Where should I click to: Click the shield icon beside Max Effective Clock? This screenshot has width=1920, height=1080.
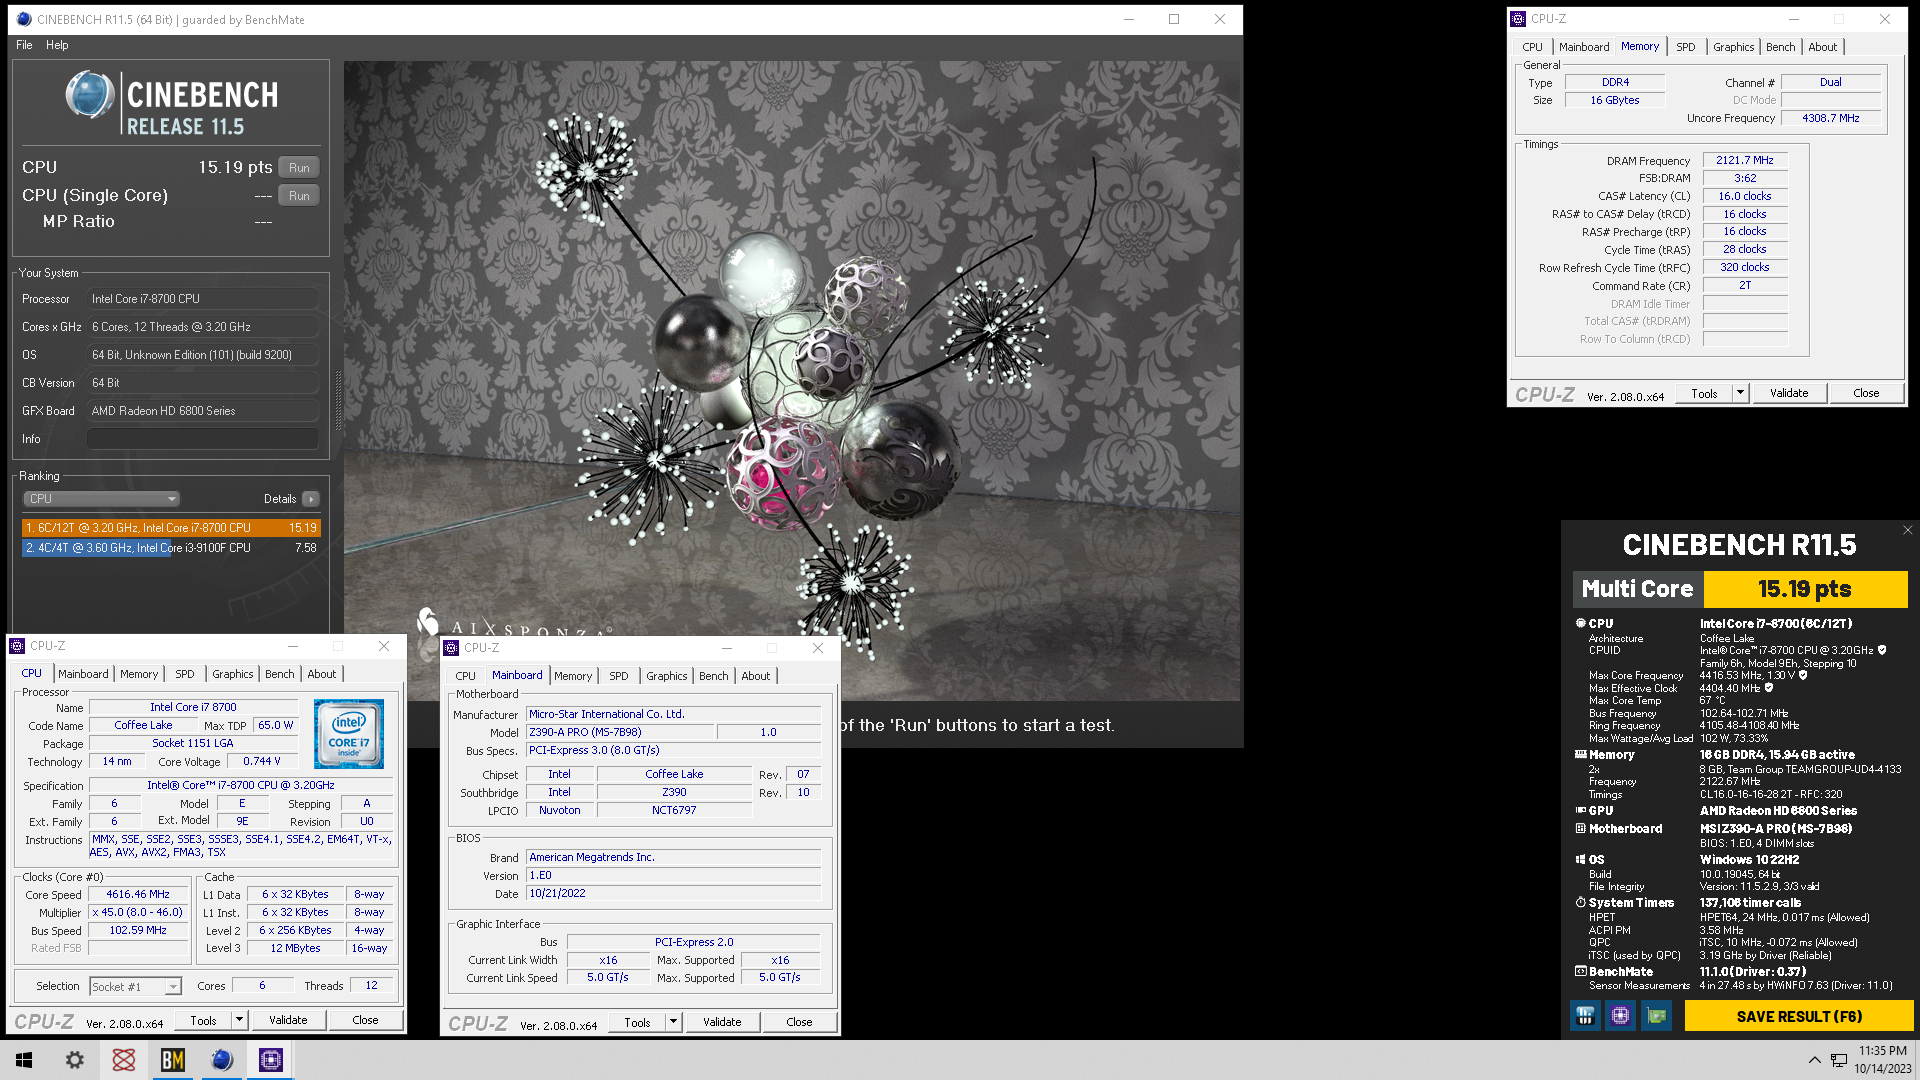pyautogui.click(x=1768, y=688)
